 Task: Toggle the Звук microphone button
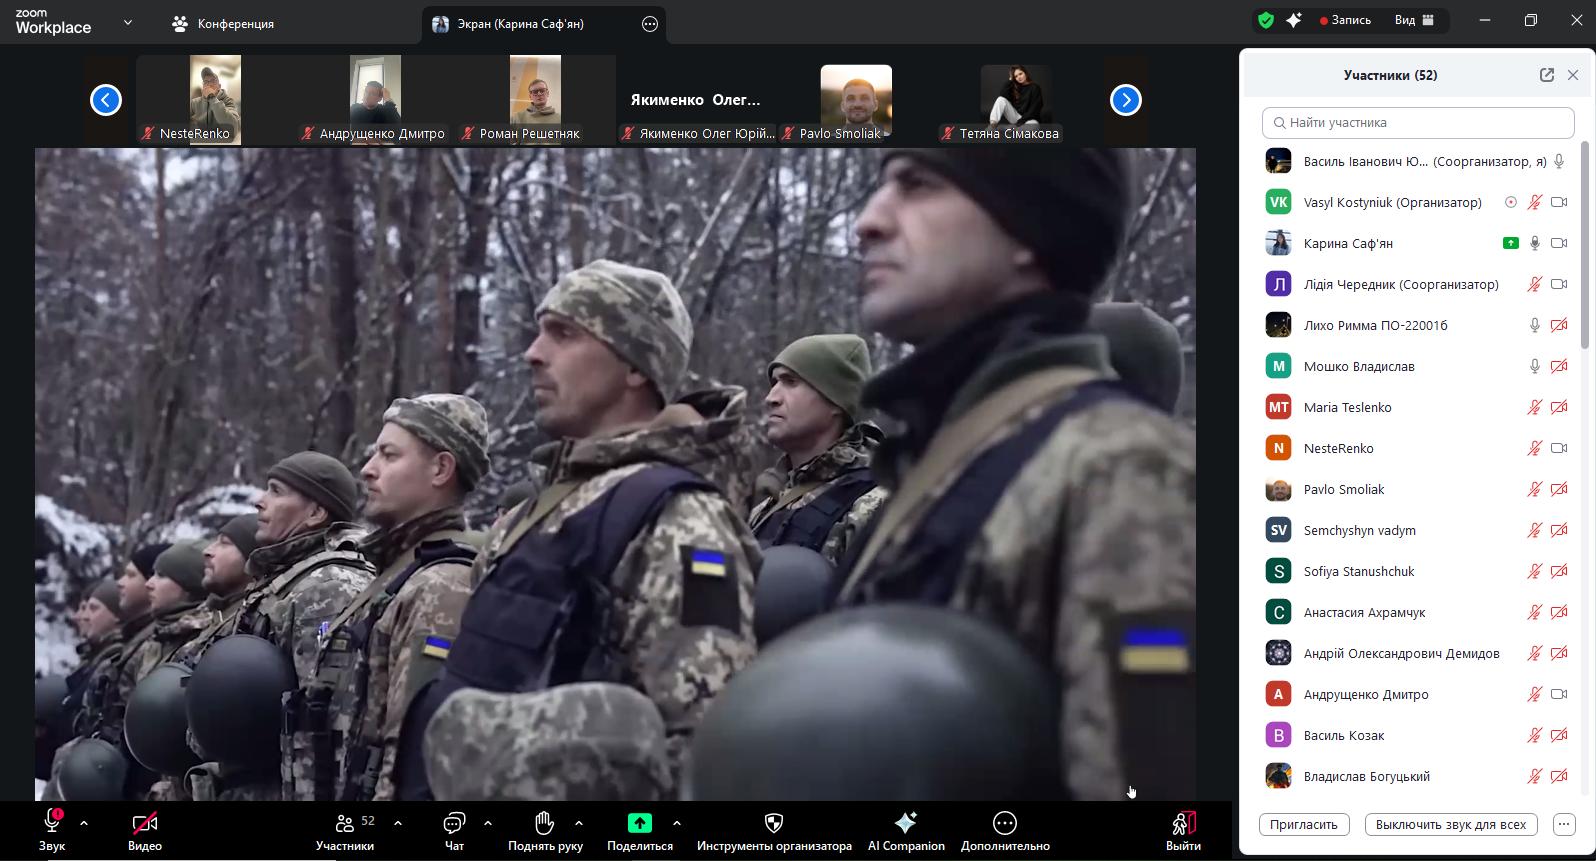coord(52,831)
